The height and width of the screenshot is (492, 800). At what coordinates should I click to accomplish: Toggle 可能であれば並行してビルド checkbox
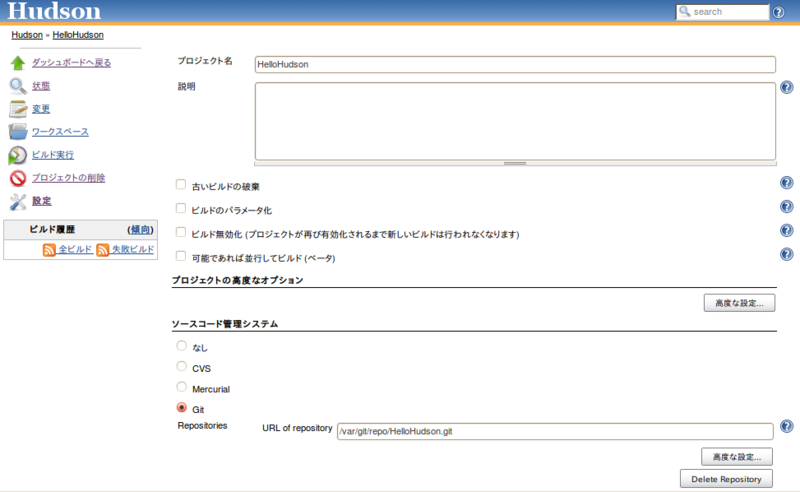(x=181, y=256)
